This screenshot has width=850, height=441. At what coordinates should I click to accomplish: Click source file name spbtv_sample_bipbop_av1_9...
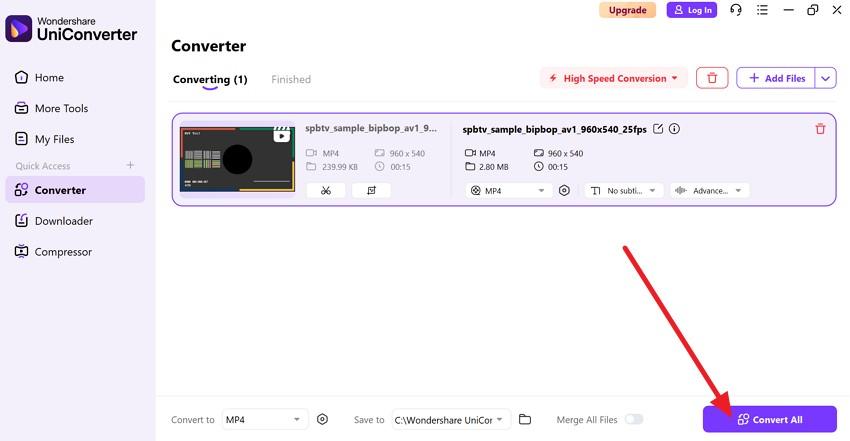point(371,128)
